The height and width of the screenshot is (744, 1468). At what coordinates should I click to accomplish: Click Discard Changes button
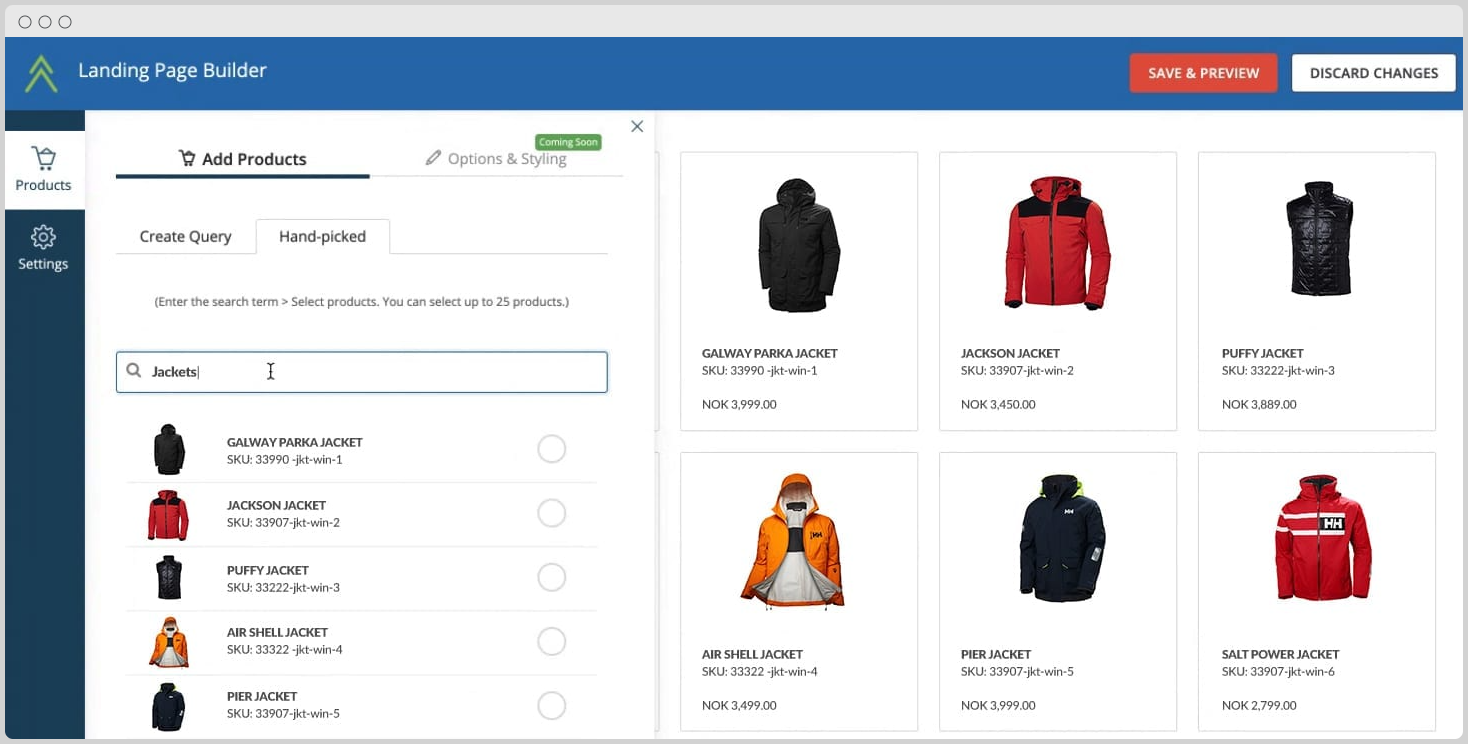tap(1374, 73)
